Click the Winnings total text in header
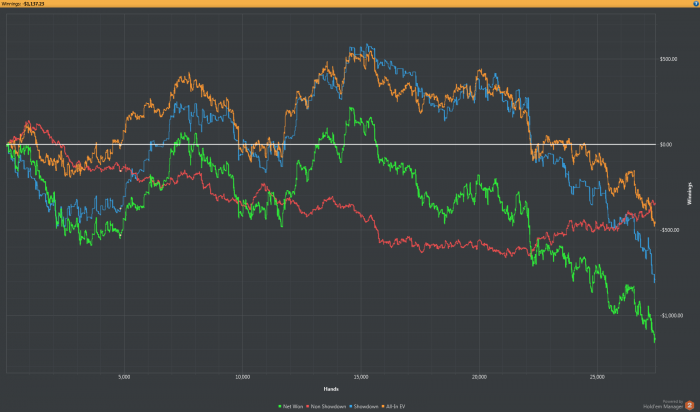This screenshot has width=700, height=412. pyautogui.click(x=23, y=4)
